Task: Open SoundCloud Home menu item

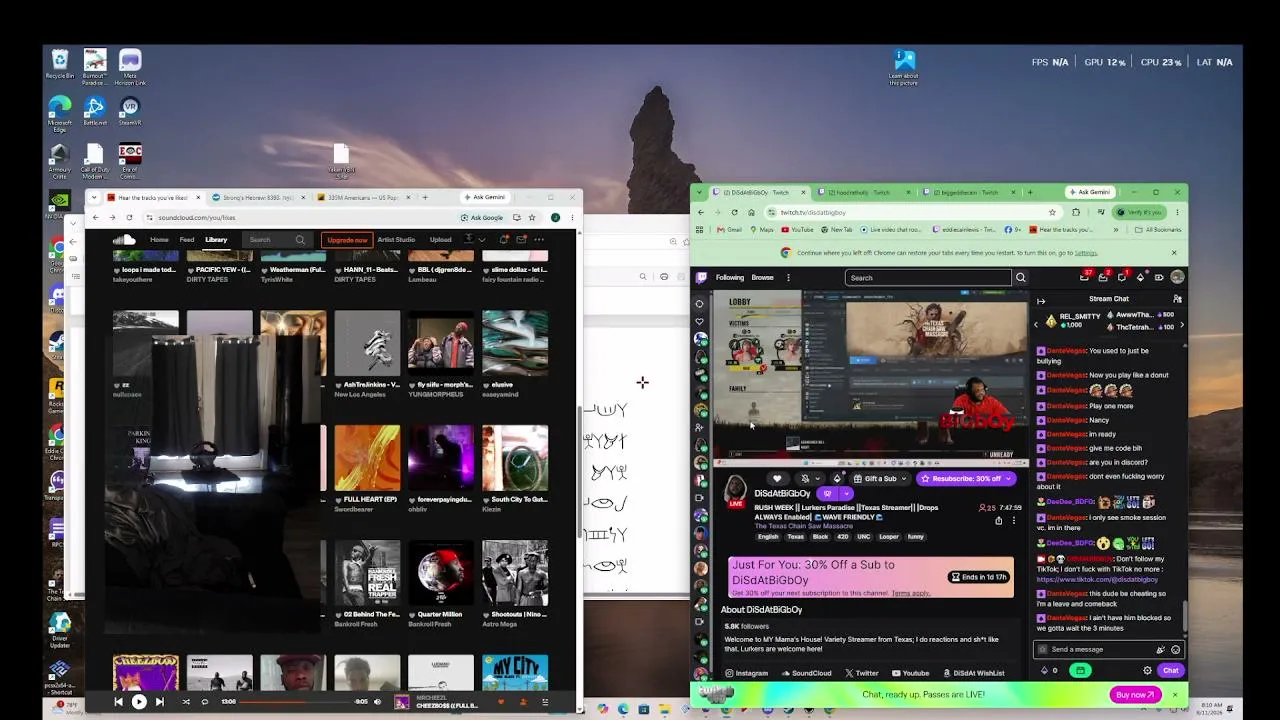Action: tap(159, 240)
